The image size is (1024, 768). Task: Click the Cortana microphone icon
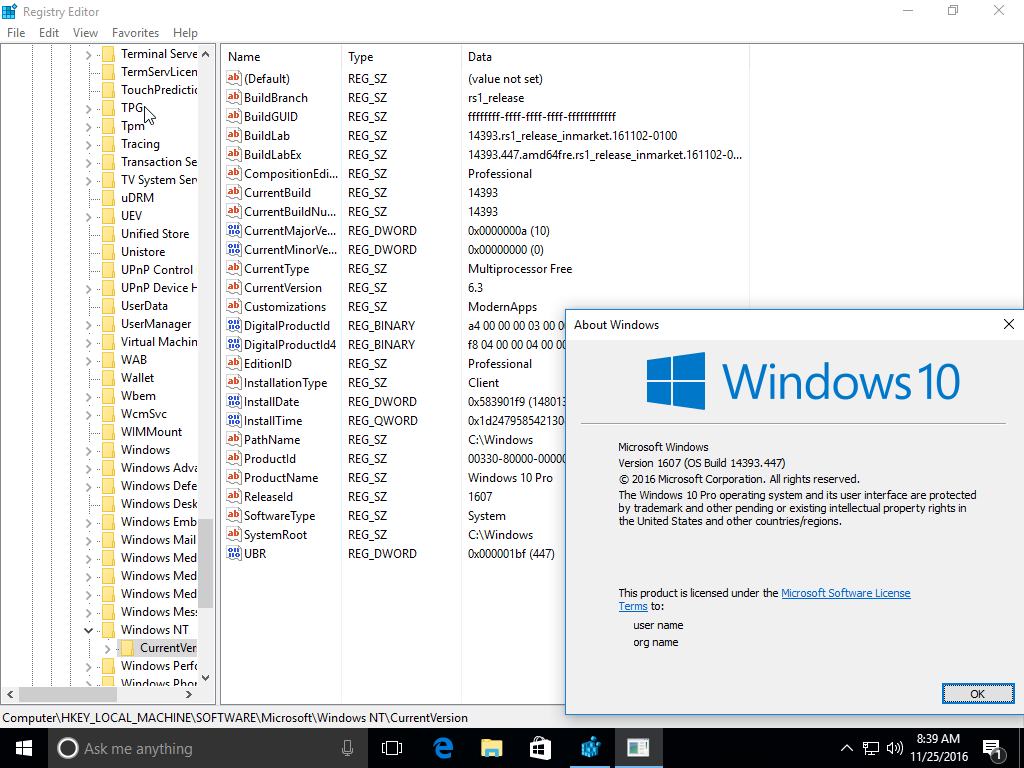click(347, 748)
